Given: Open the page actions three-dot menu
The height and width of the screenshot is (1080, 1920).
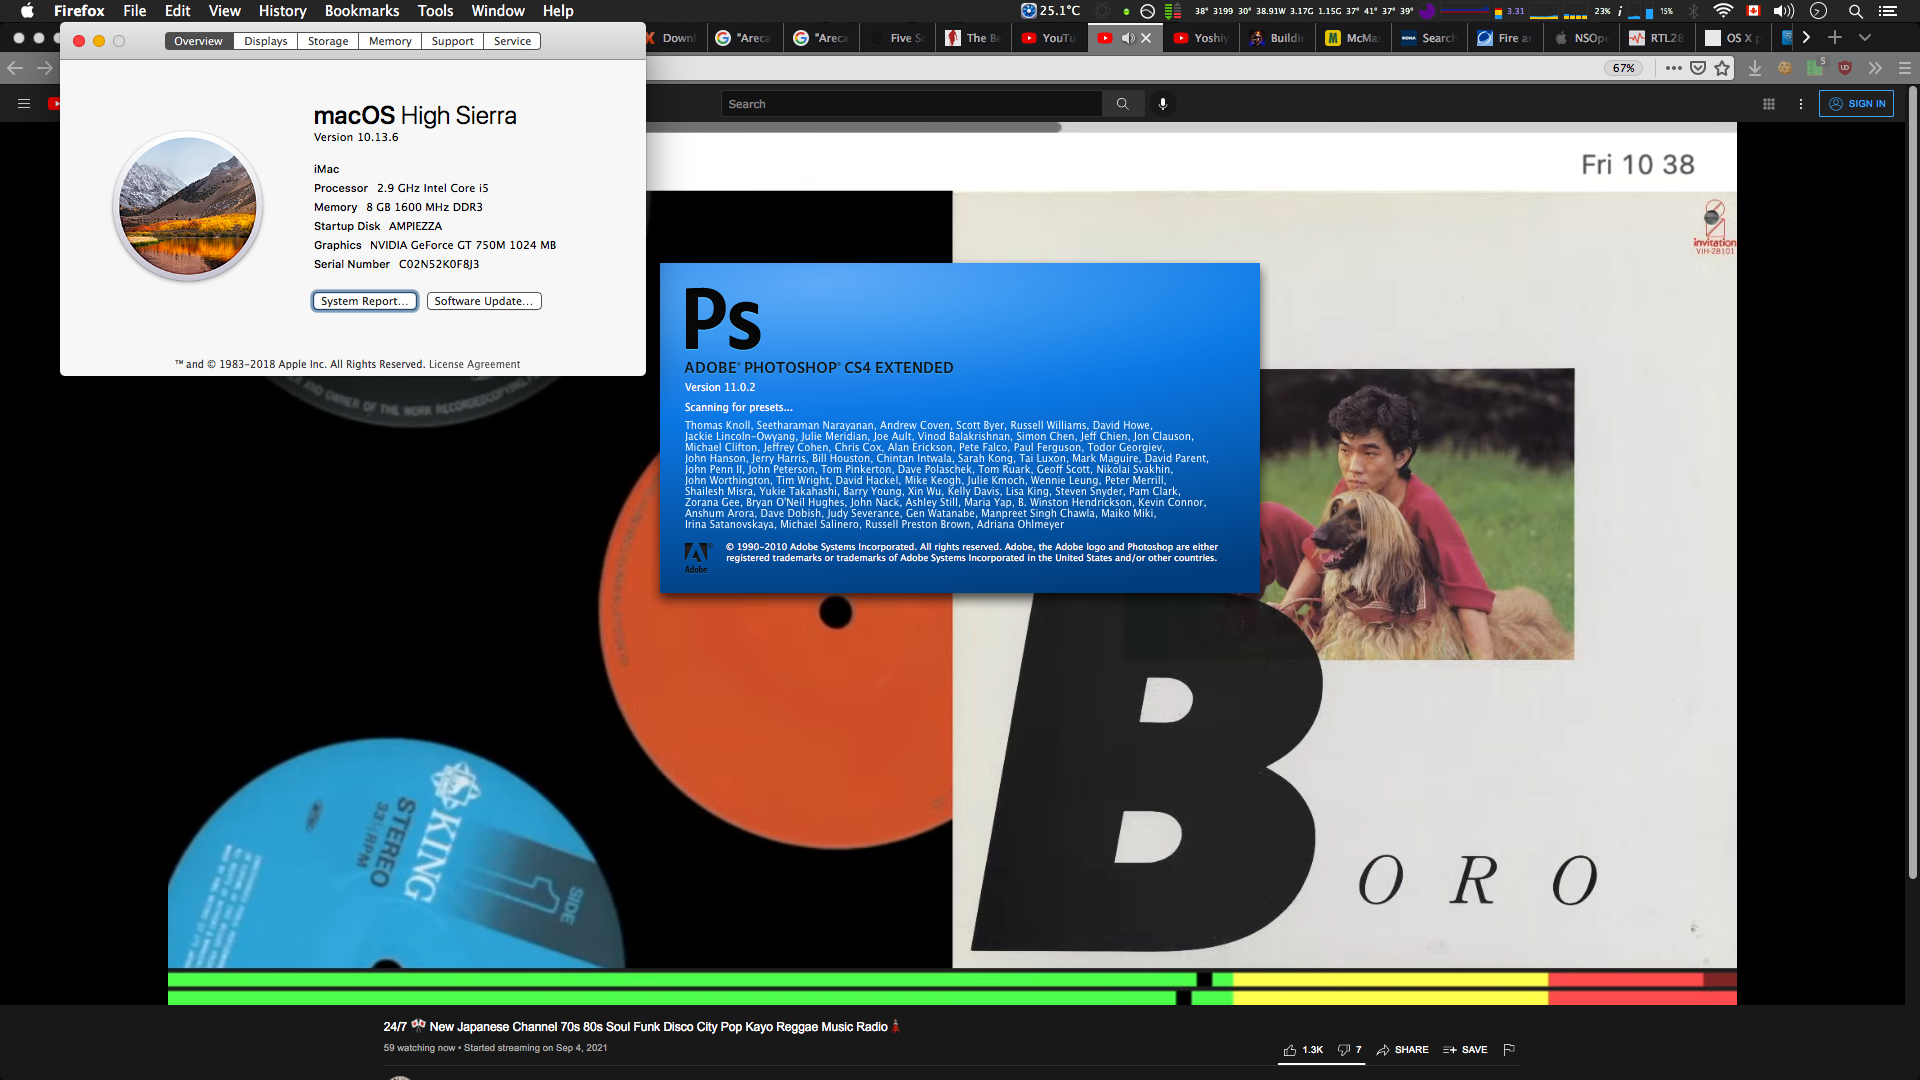Looking at the screenshot, I should point(1674,68).
